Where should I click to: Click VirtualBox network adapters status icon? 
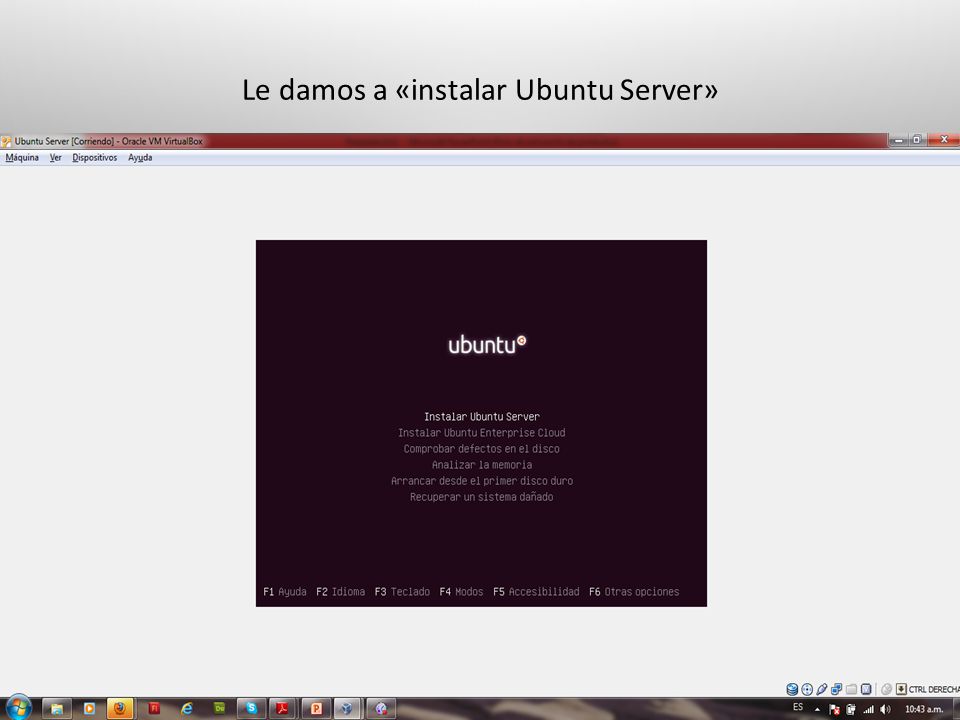point(836,689)
